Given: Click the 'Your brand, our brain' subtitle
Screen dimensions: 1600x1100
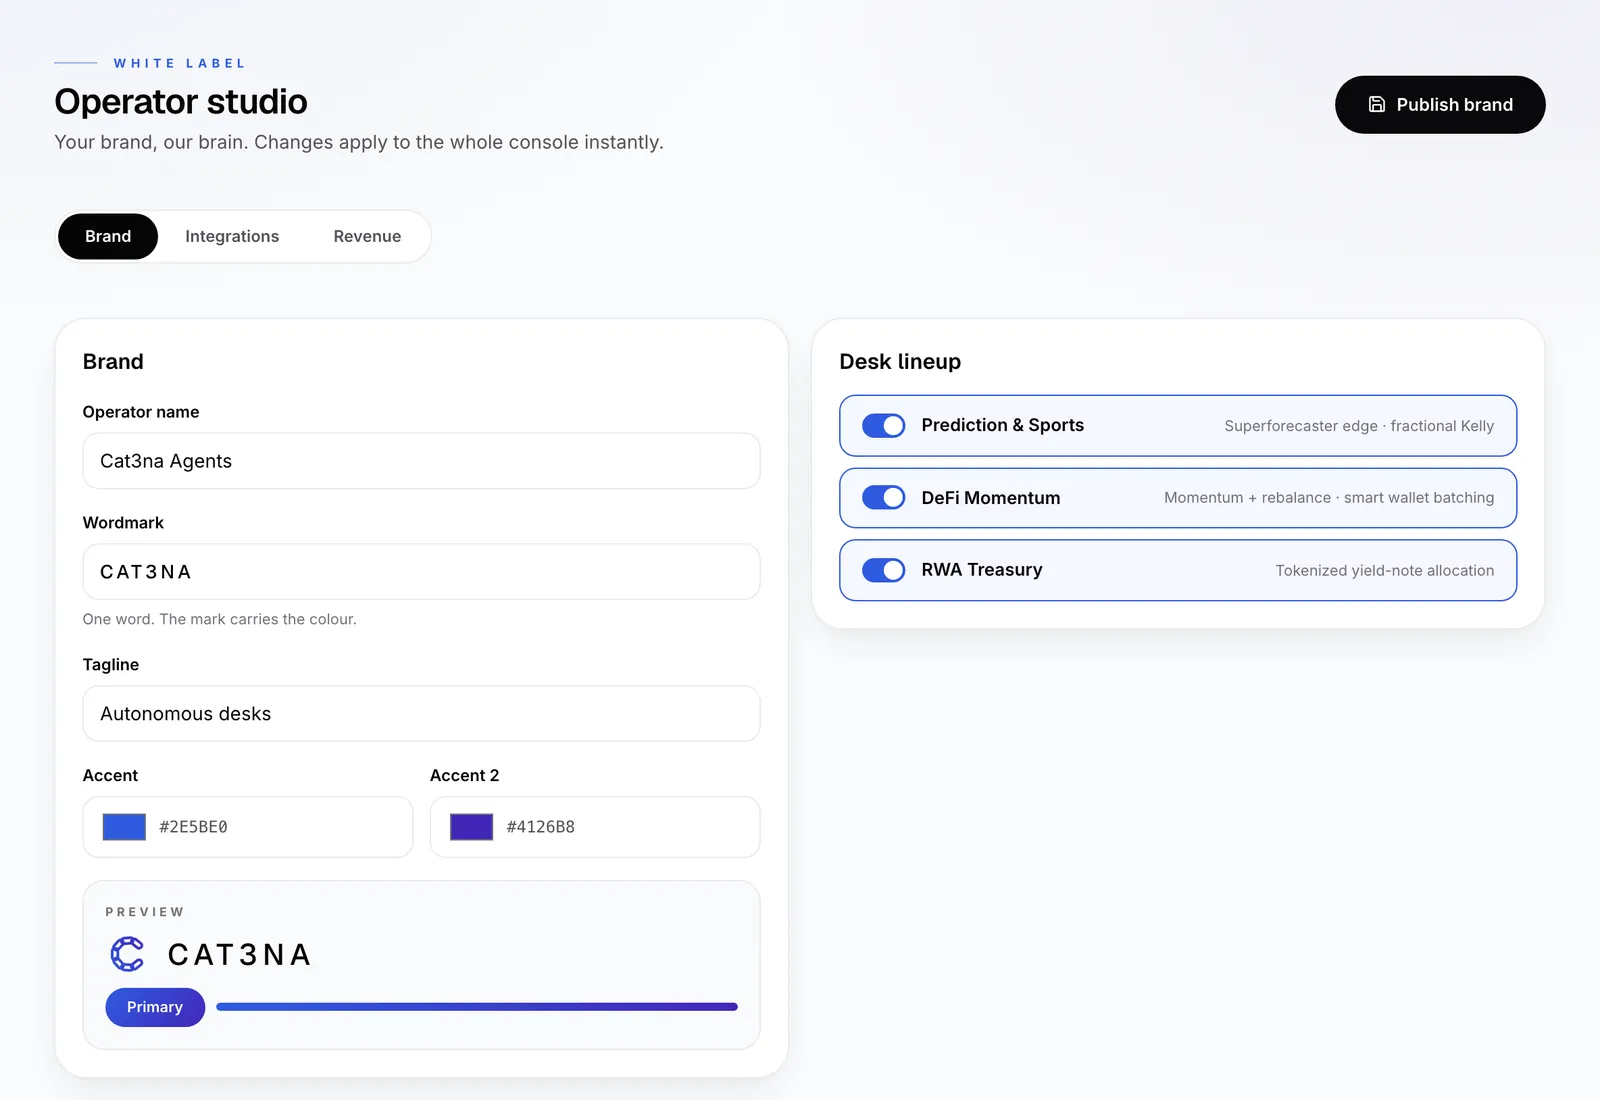Looking at the screenshot, I should tap(359, 142).
